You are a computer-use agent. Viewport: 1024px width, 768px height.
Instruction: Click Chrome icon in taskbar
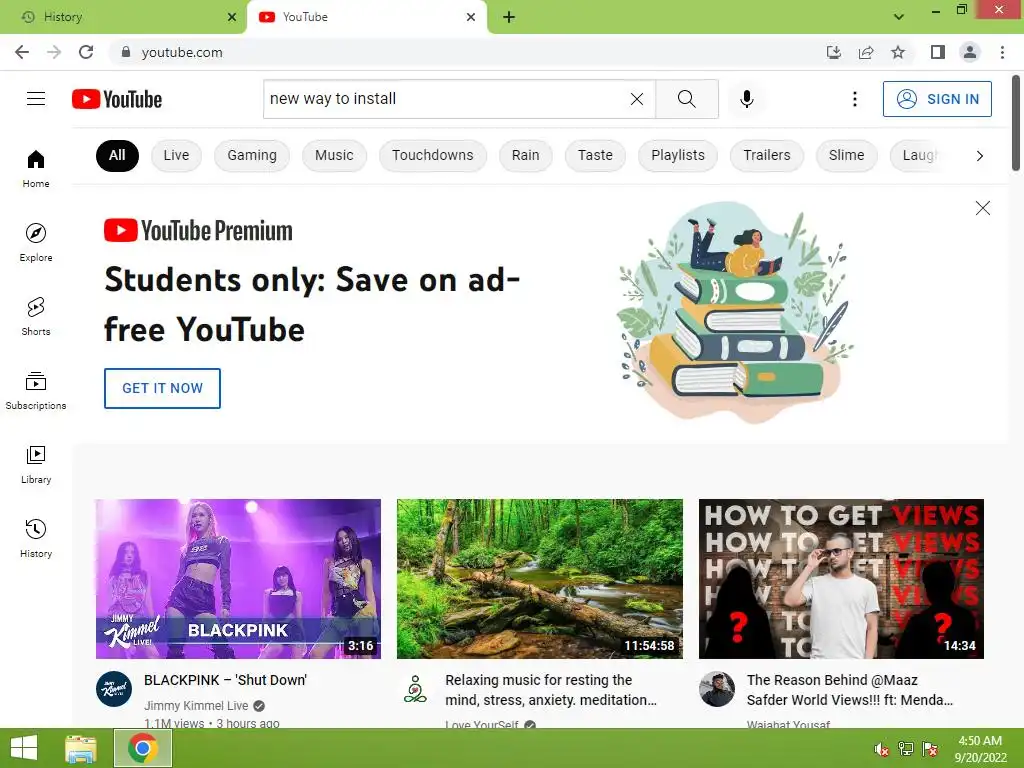pyautogui.click(x=143, y=748)
